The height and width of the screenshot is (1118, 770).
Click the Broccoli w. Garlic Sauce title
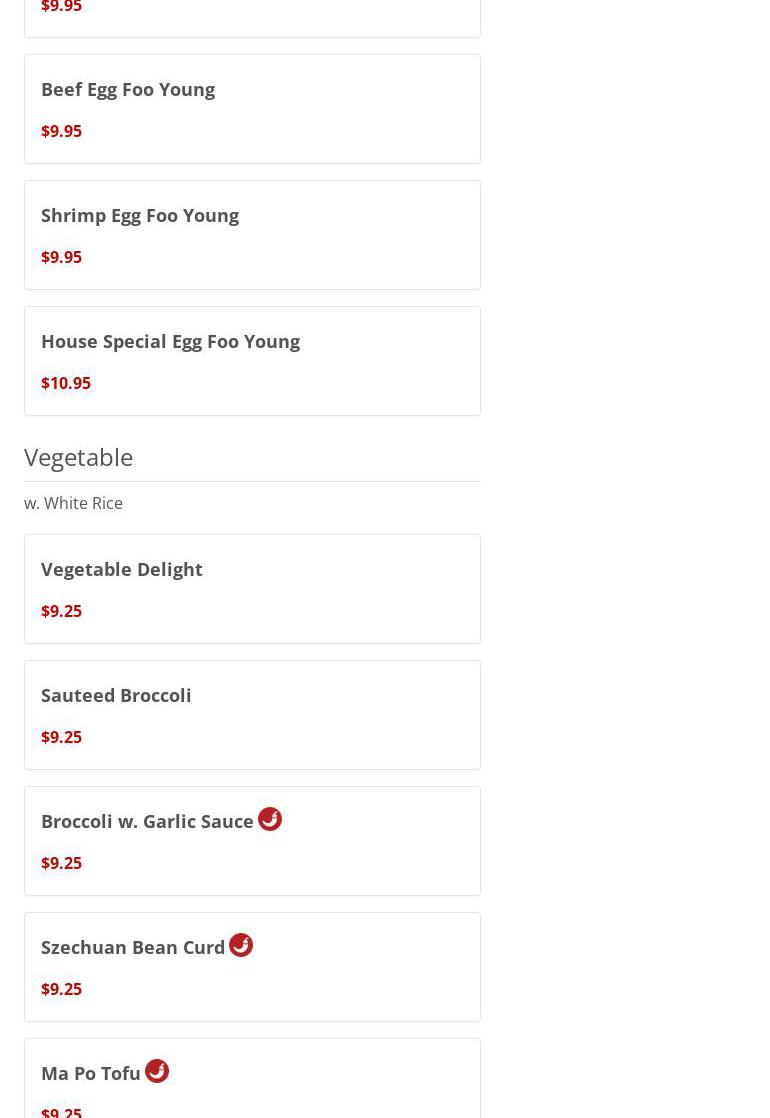[147, 821]
